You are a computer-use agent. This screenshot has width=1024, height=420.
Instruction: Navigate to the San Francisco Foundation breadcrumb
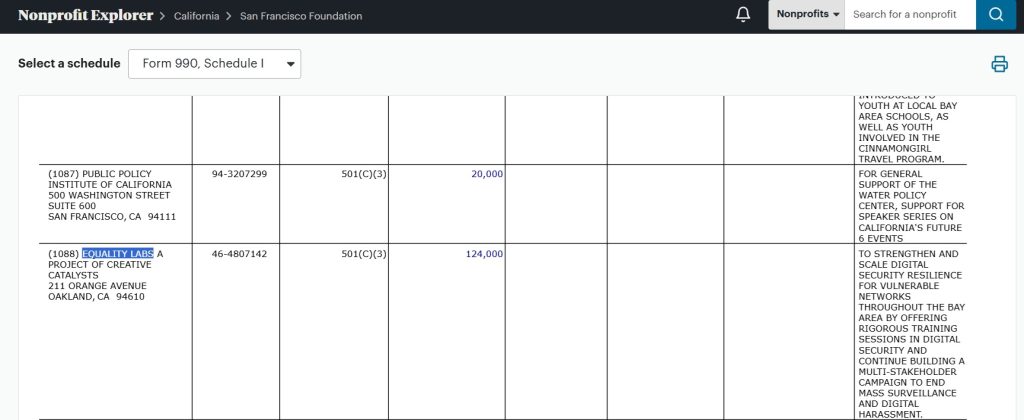[x=301, y=16]
